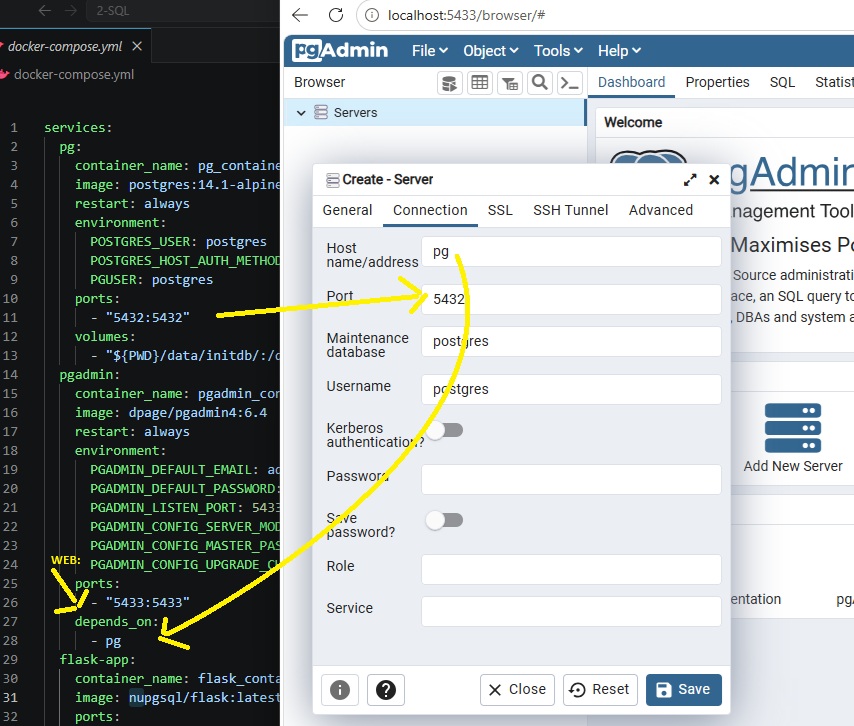Click the pgAdmin logo
This screenshot has width=854, height=726.
tap(340, 51)
